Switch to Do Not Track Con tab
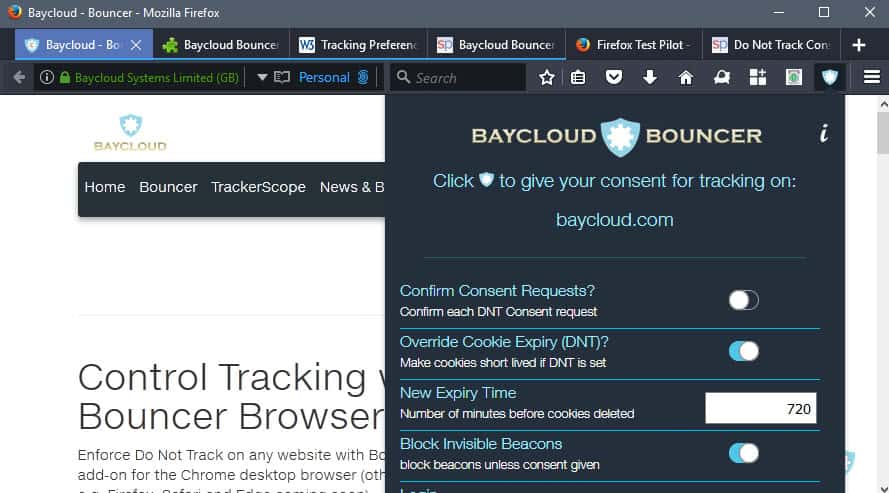The height and width of the screenshot is (493, 889). pyautogui.click(x=771, y=45)
